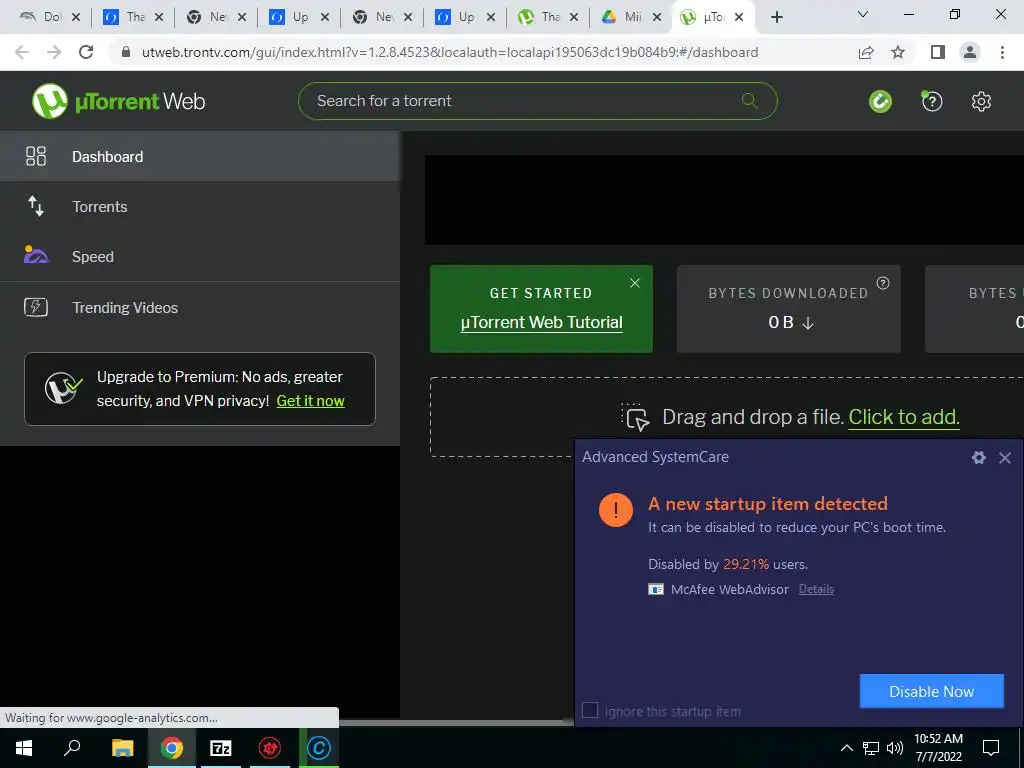Go back in browser history
Screen dimensions: 1024x768
tap(22, 52)
